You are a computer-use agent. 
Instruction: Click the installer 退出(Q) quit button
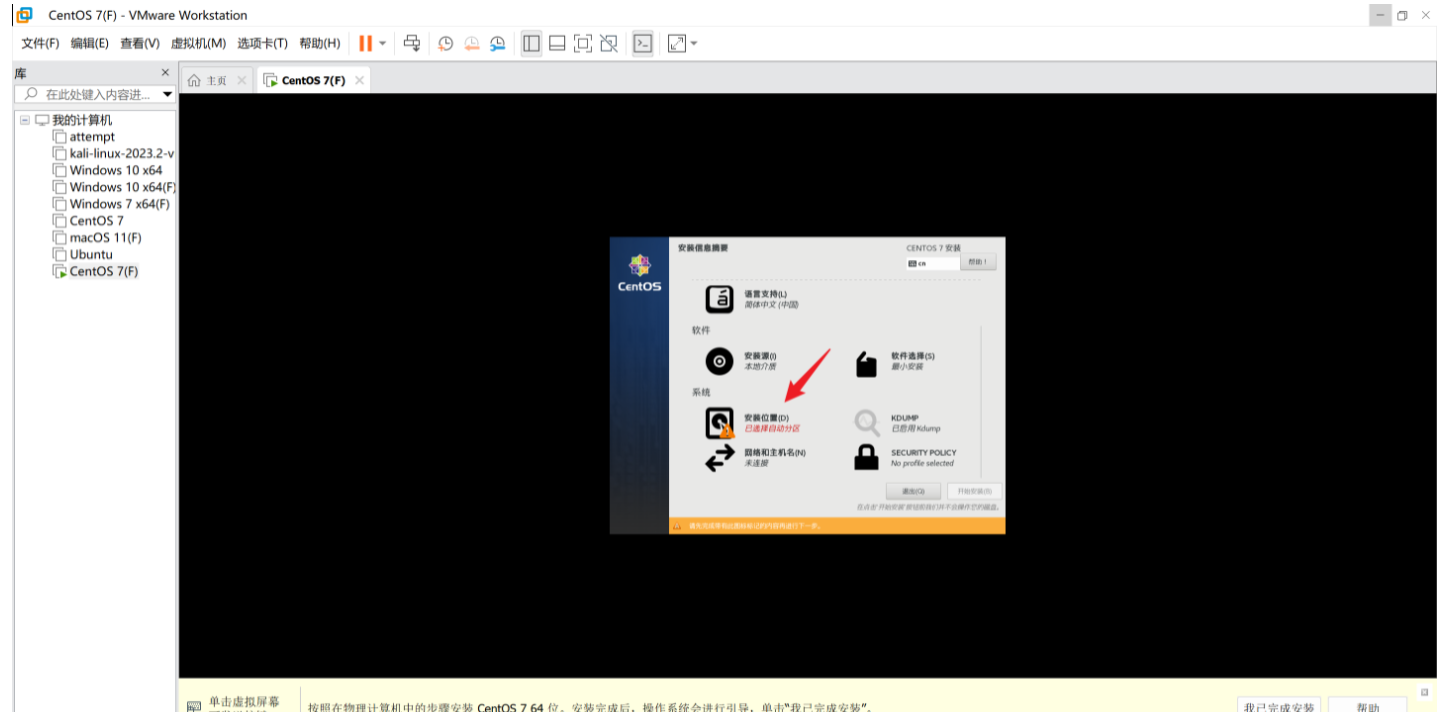point(913,491)
